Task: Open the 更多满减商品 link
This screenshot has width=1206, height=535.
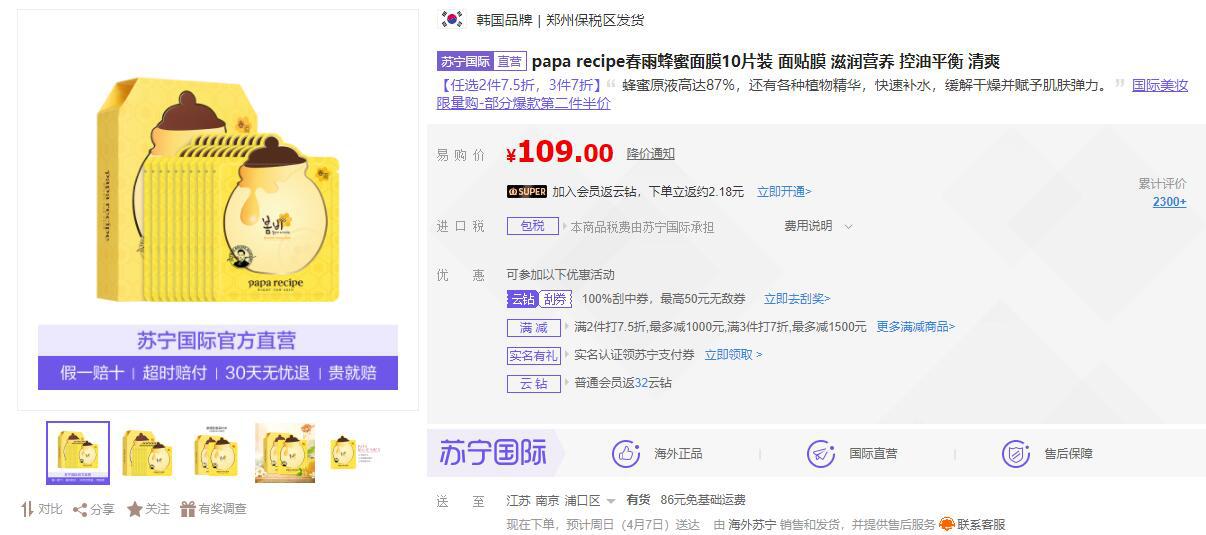Action: tap(915, 327)
